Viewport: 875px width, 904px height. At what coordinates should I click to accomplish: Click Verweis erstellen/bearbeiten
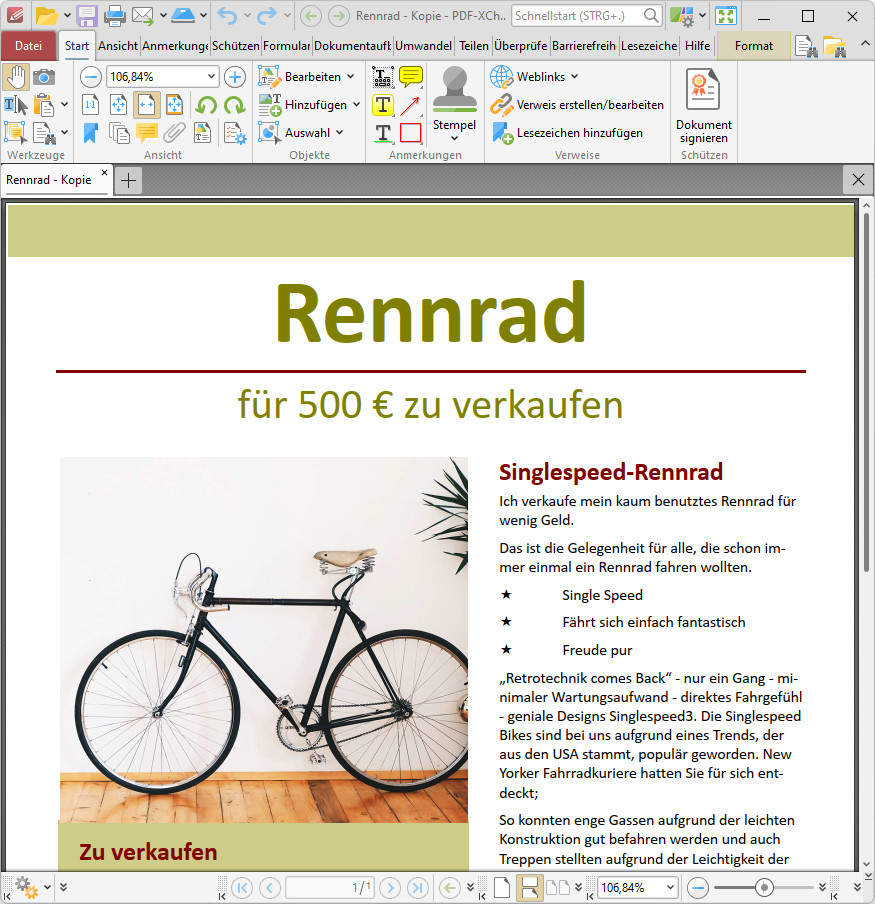589,105
